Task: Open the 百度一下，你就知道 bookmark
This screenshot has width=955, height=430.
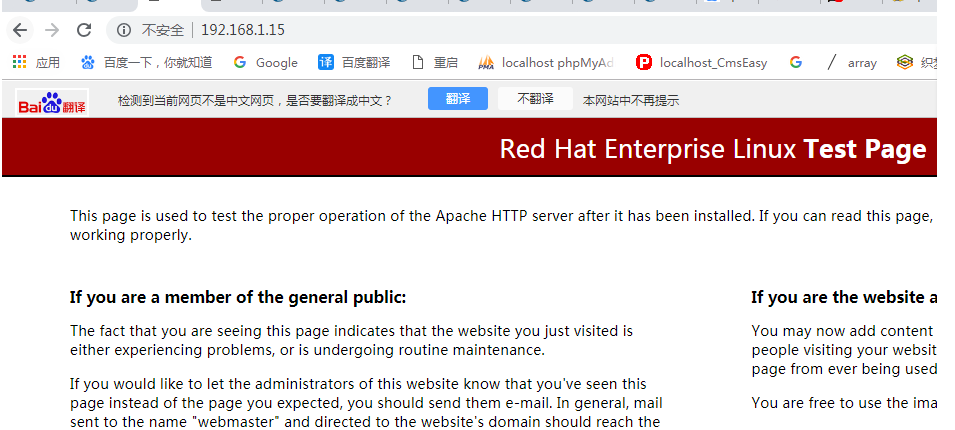Action: click(147, 62)
